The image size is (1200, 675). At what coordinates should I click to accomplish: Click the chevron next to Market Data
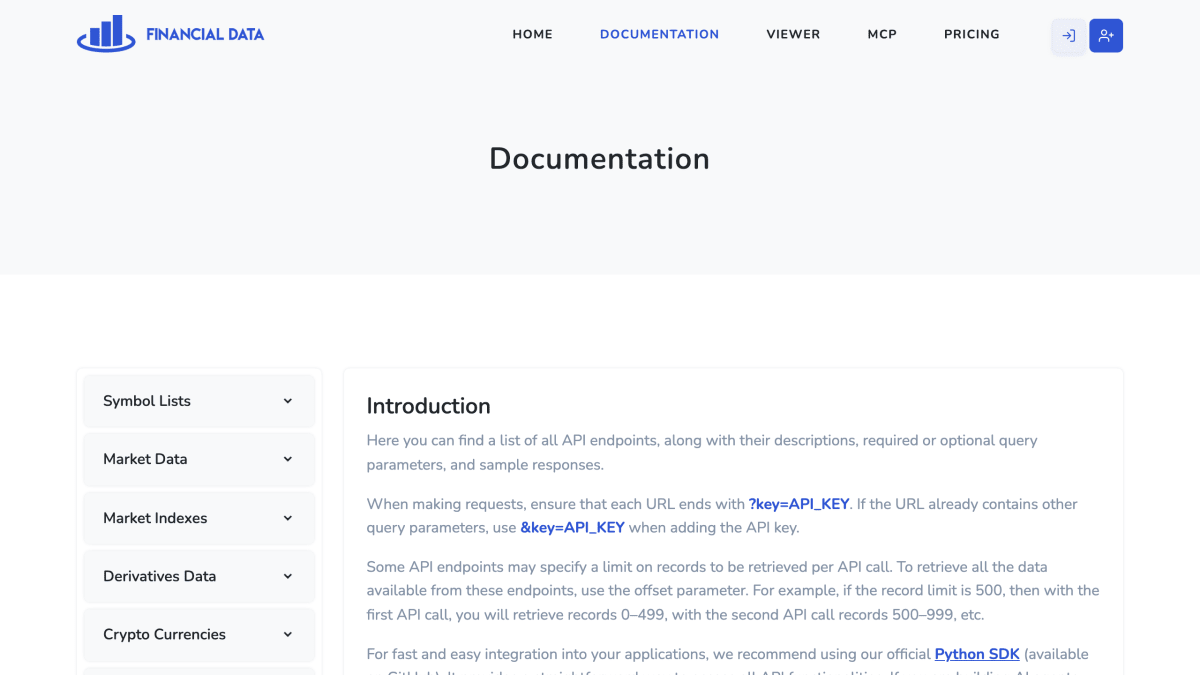288,459
